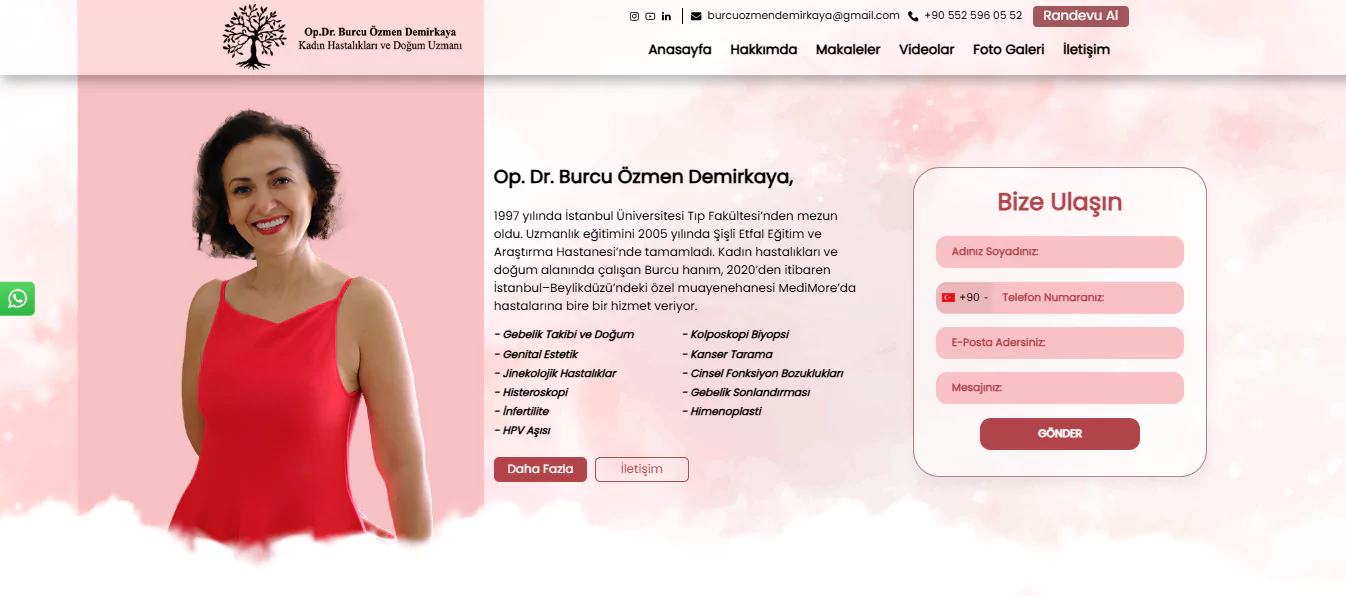
Task: Go to the Anasayfa menu item
Action: (680, 50)
